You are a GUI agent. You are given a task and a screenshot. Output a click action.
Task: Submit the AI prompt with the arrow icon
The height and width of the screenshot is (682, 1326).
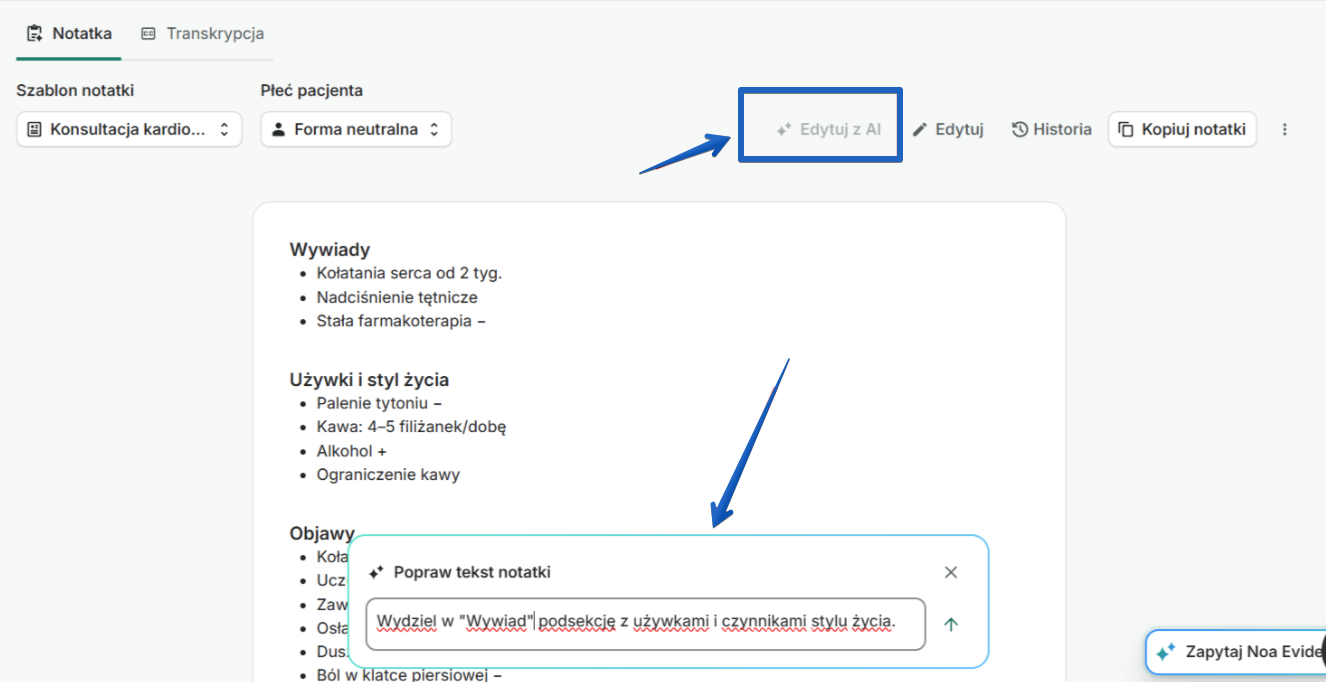pos(951,624)
